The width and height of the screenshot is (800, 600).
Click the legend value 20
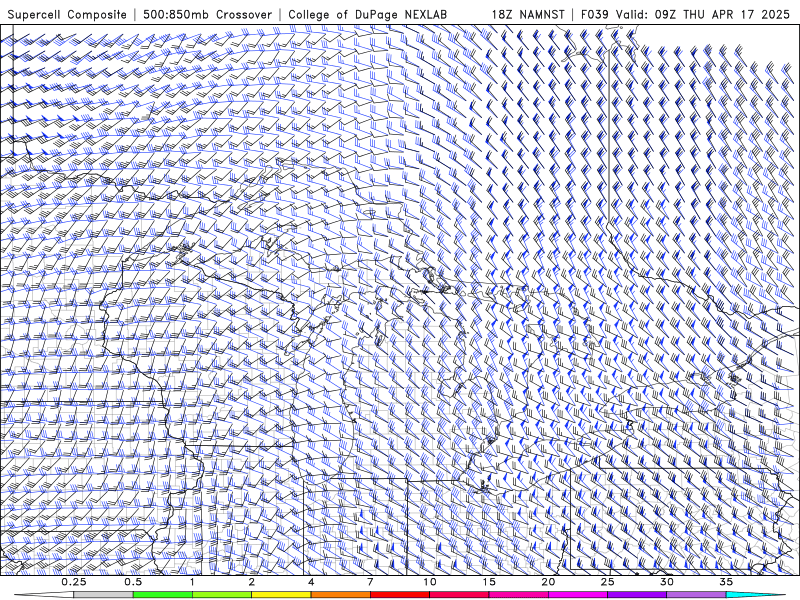click(548, 582)
